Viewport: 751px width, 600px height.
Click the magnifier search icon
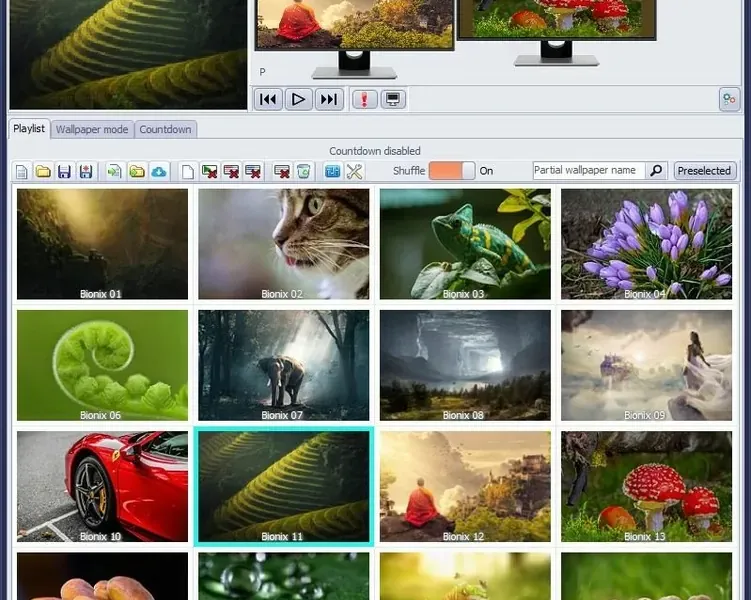(656, 170)
